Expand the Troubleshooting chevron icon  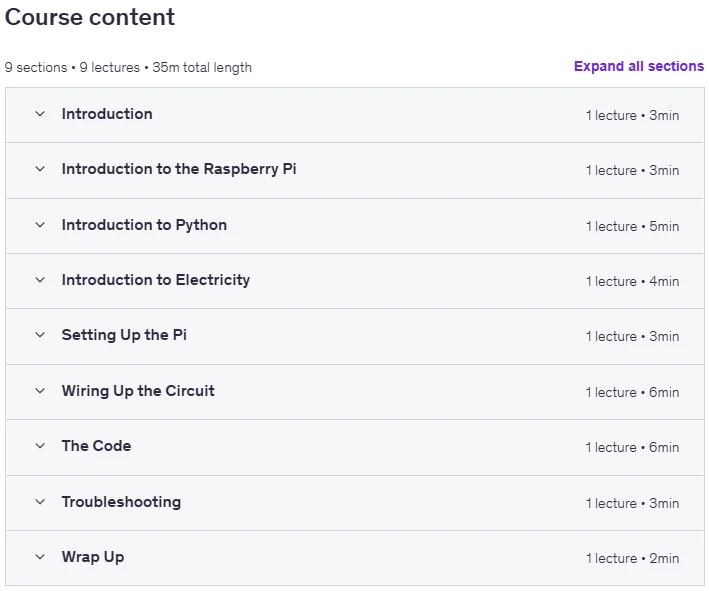tap(40, 502)
